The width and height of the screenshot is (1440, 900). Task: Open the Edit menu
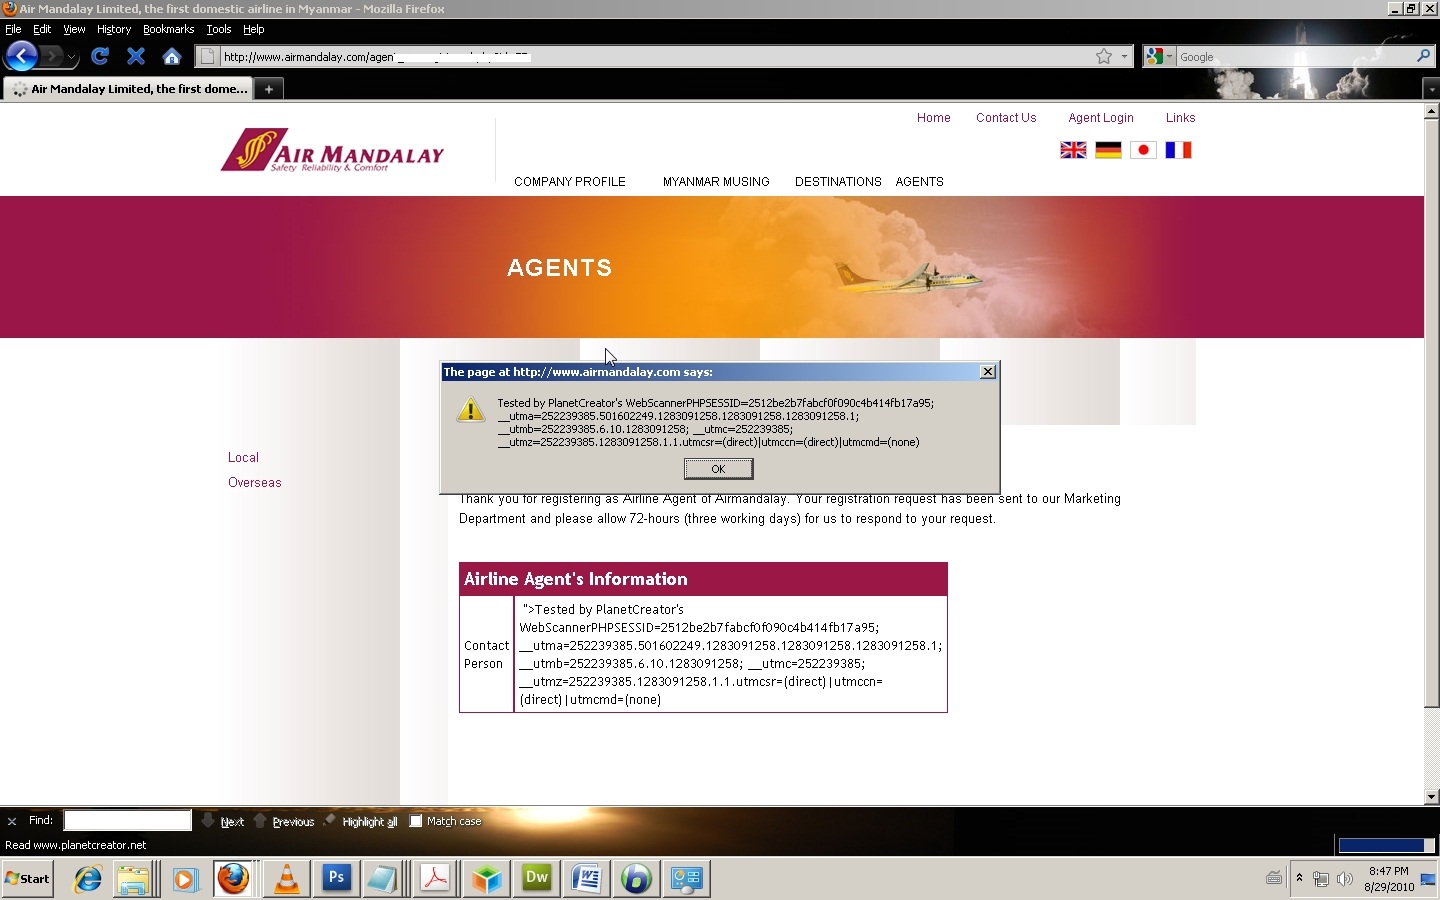[42, 29]
